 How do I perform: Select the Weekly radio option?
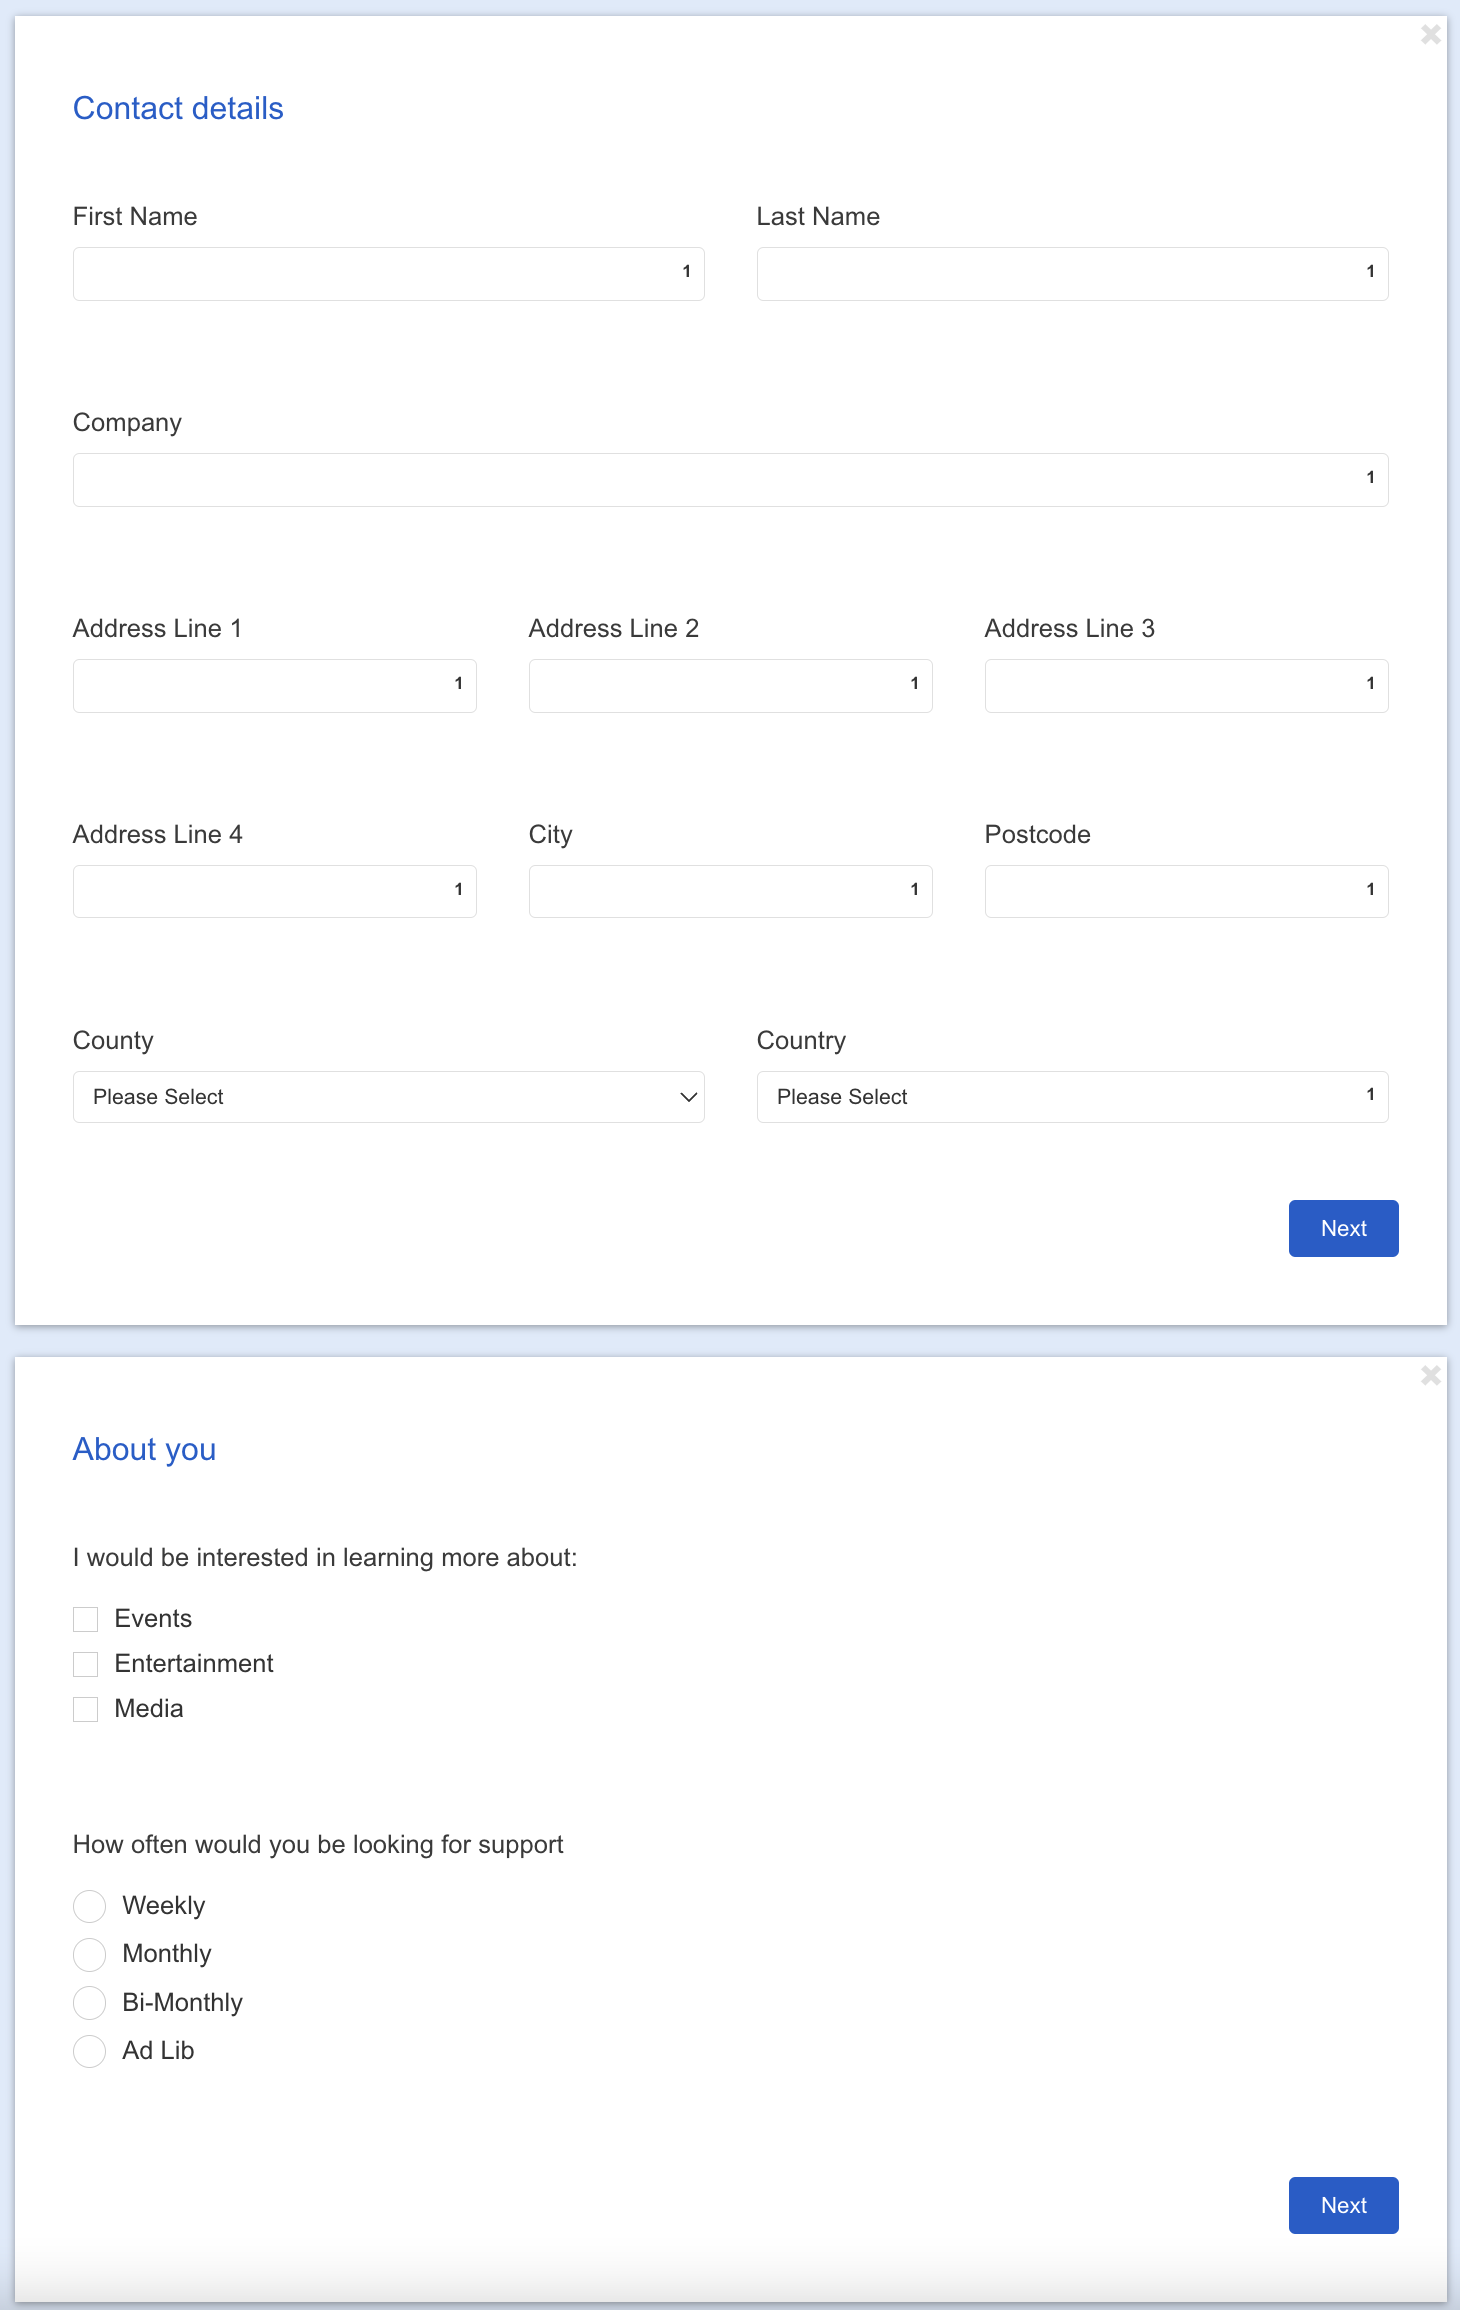point(90,1906)
